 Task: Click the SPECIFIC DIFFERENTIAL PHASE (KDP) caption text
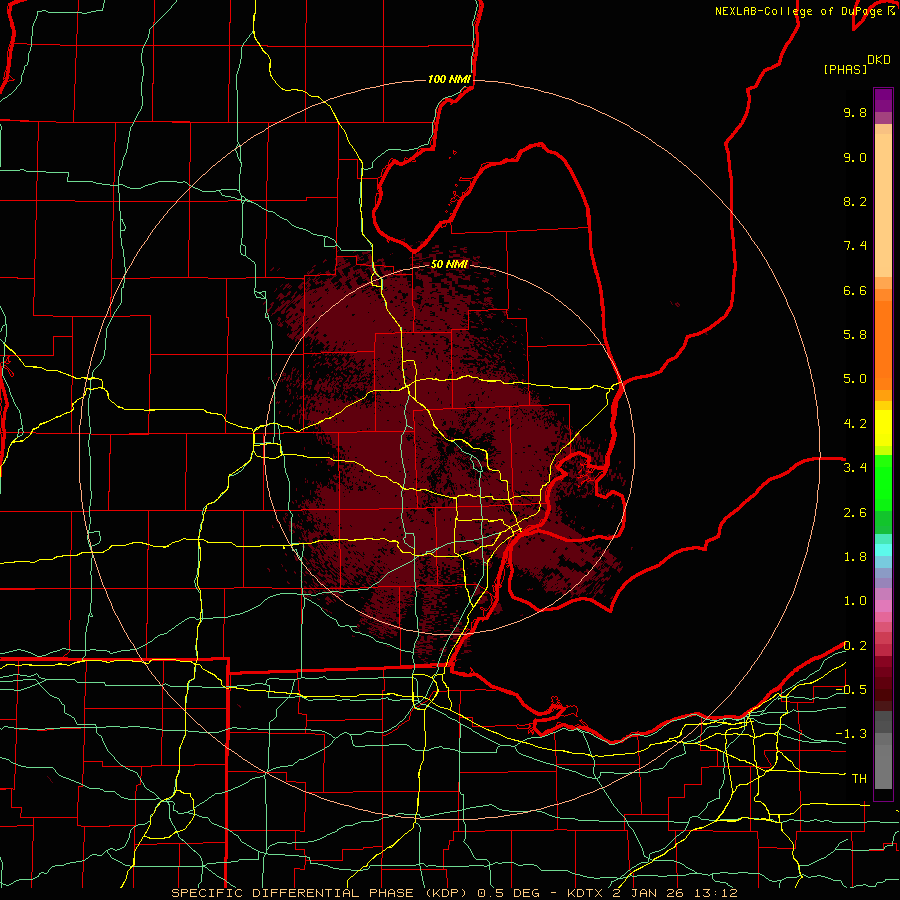tap(317, 893)
